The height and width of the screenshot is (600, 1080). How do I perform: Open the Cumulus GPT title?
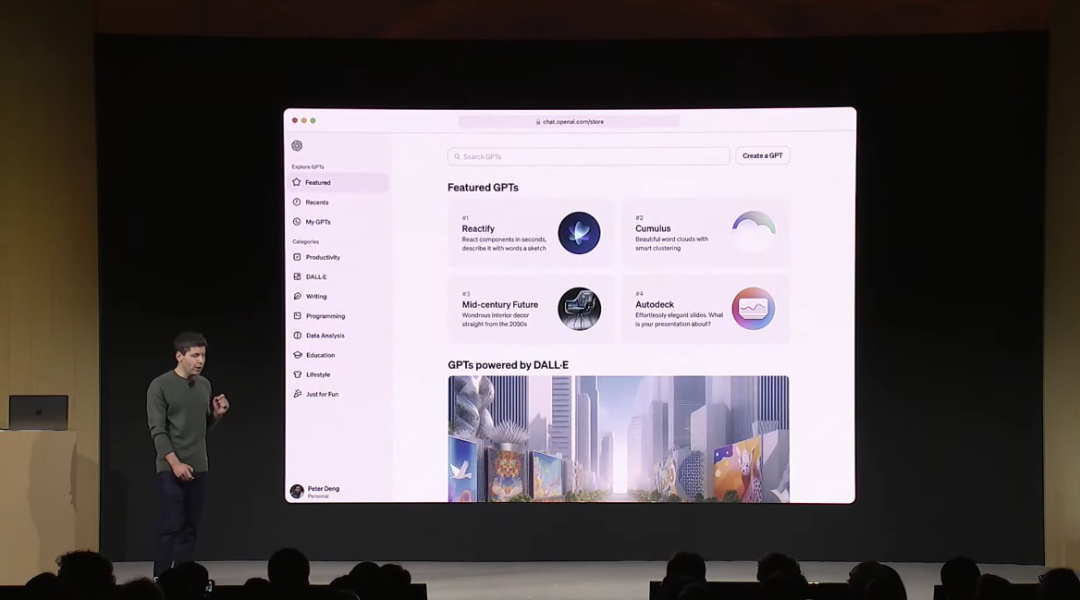[653, 229]
